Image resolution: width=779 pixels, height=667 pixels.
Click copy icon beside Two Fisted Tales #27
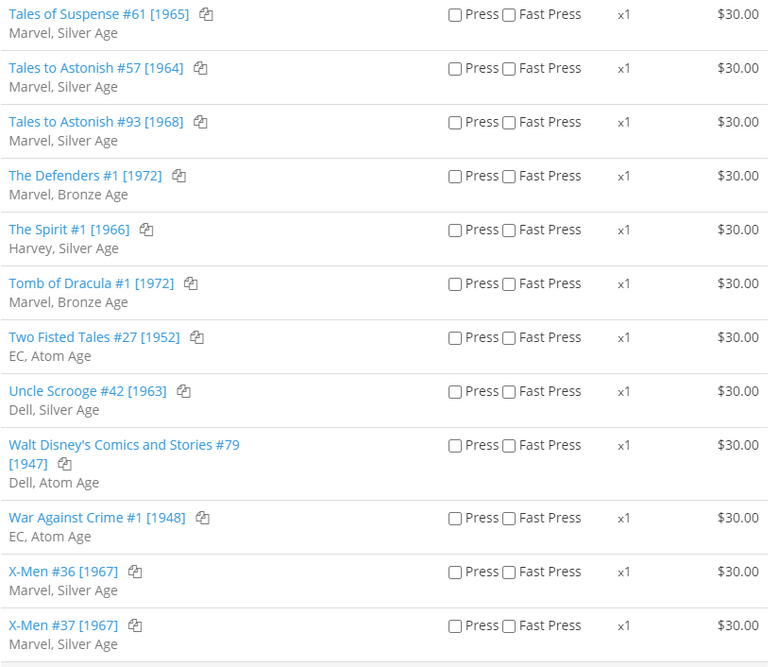tap(197, 337)
